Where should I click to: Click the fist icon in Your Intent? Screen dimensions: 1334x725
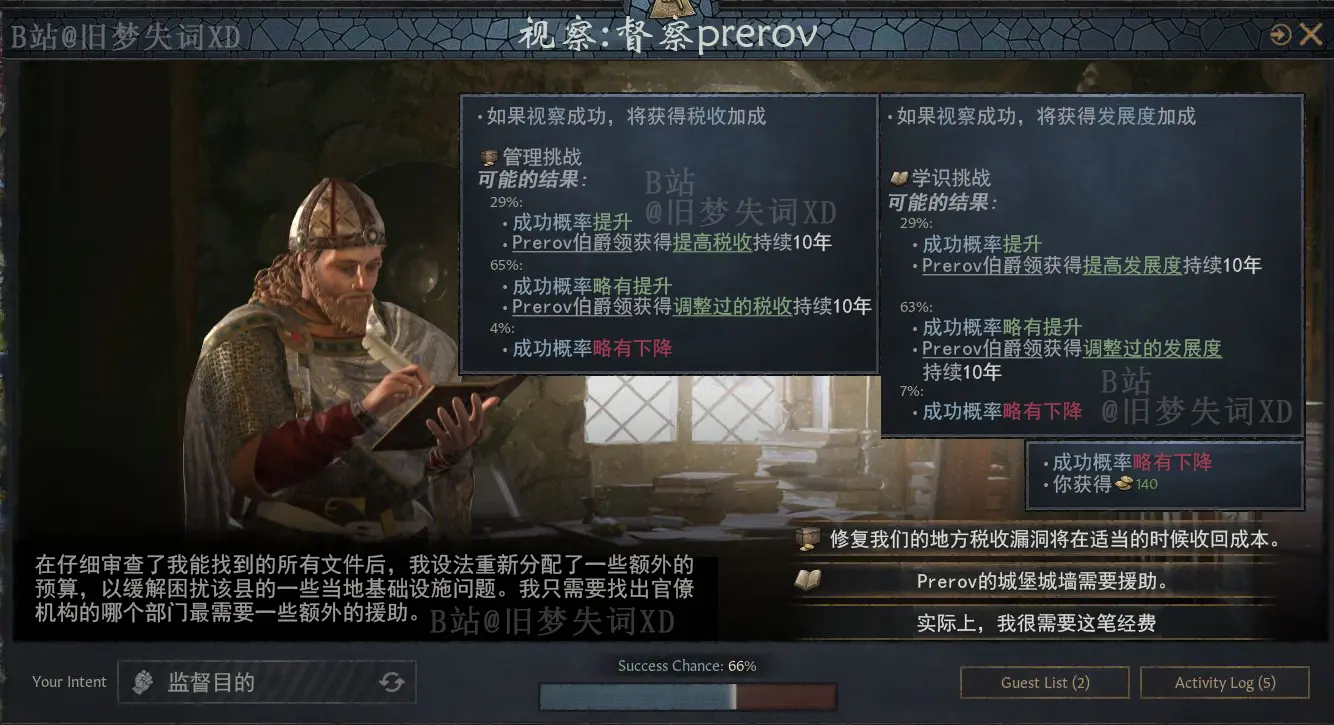144,682
